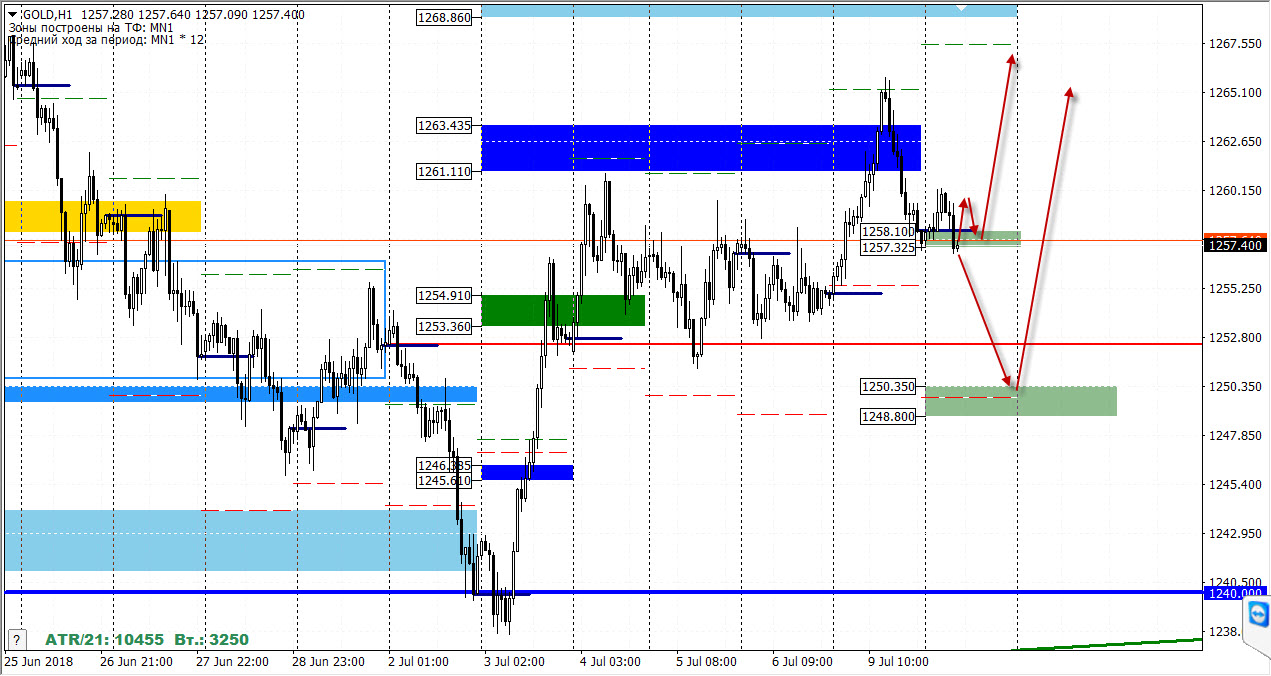Screen dimensions: 1271x676
Task: Select the boxed 1248.800 price label
Action: click(x=889, y=416)
